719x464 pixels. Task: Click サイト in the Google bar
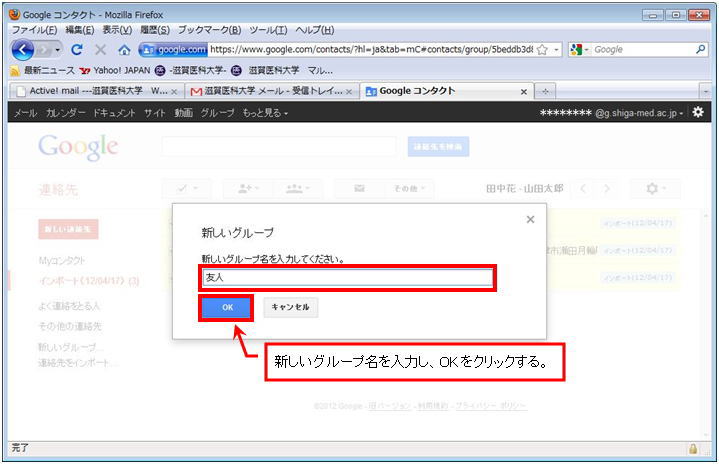(x=155, y=113)
